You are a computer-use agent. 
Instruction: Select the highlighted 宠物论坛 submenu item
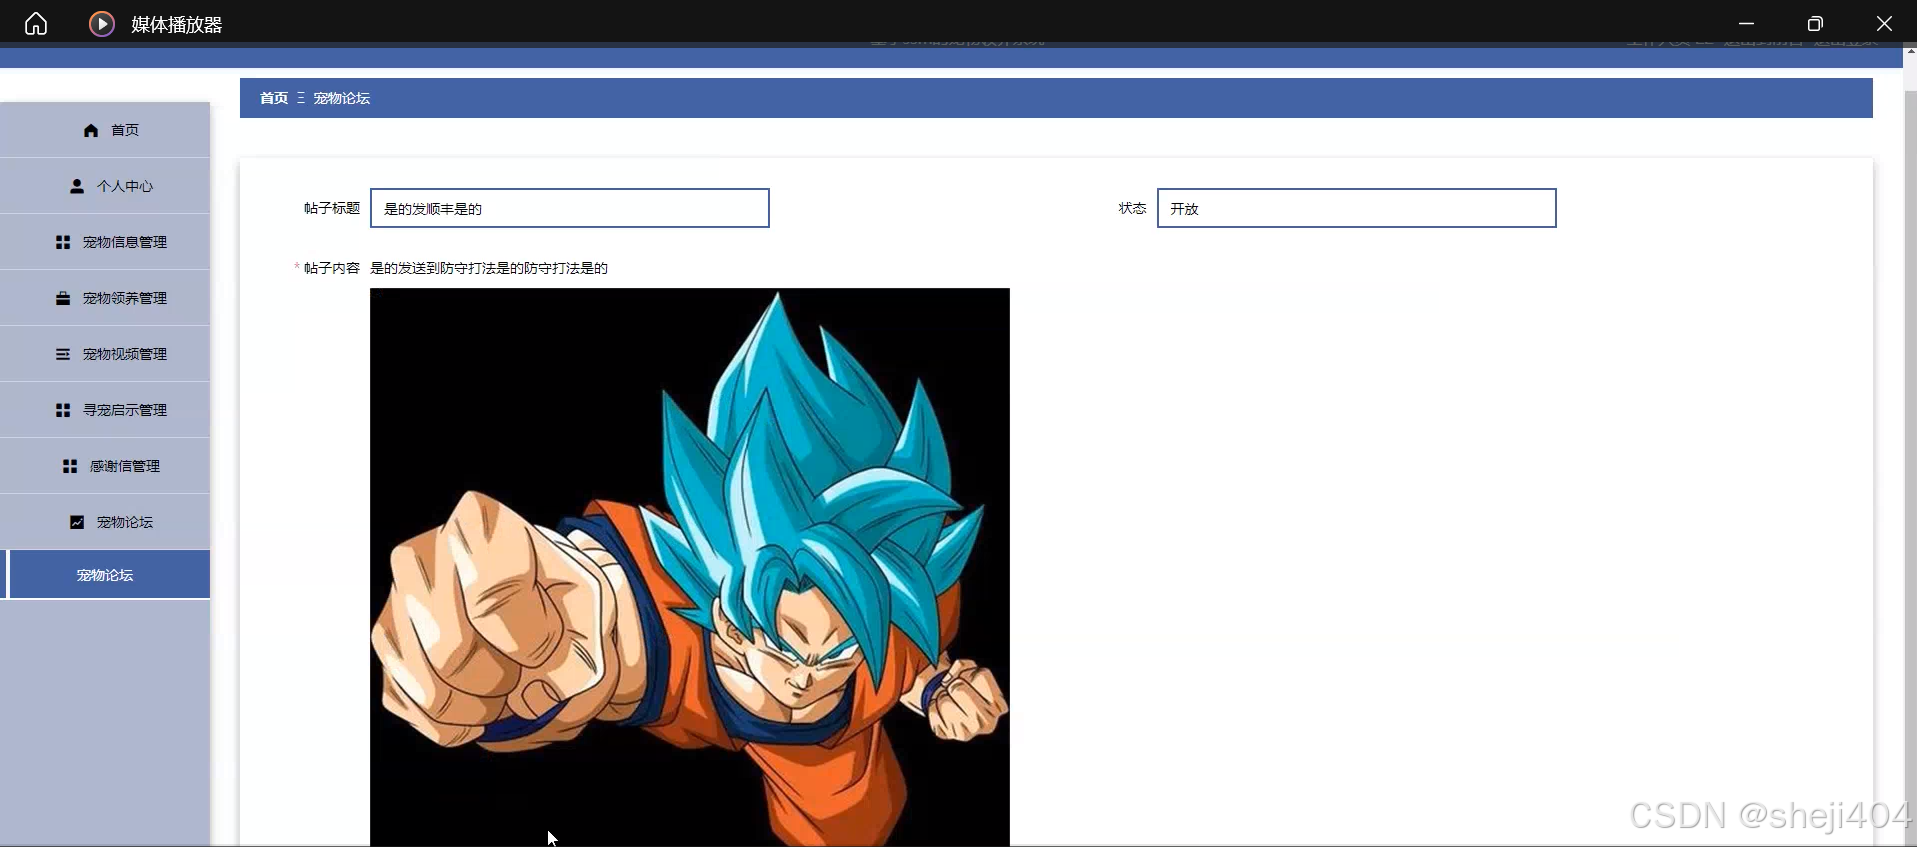point(105,575)
